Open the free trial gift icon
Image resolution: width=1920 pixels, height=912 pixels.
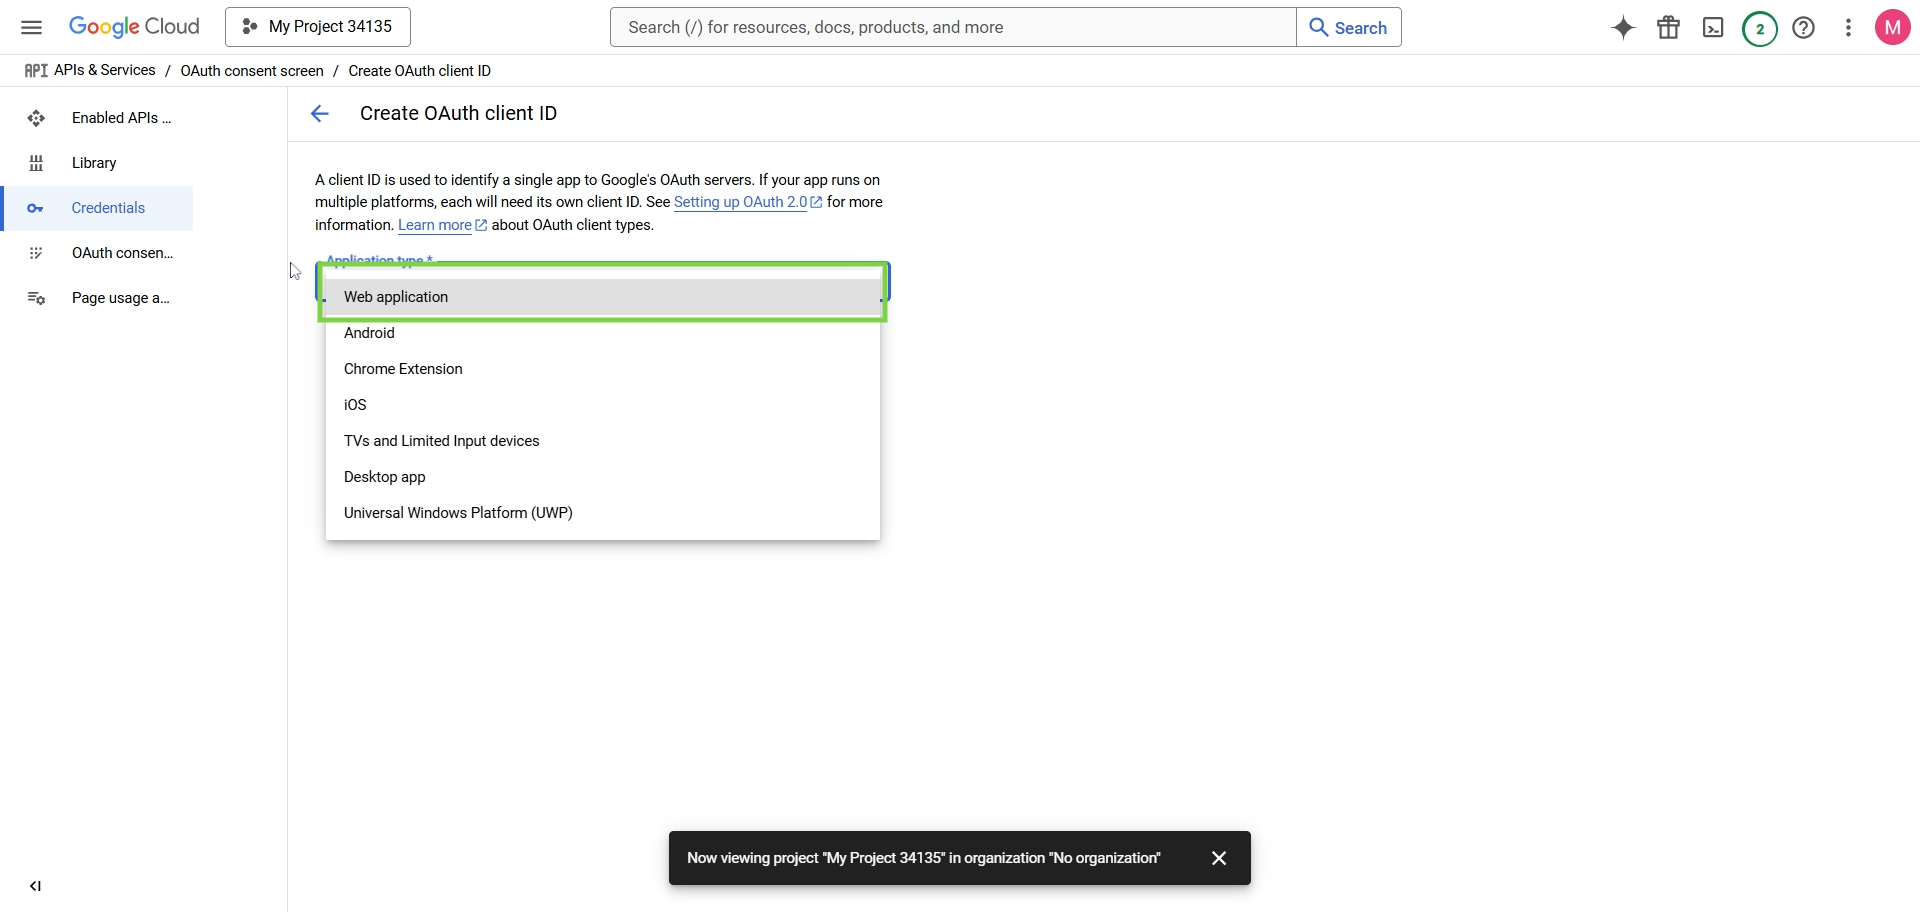click(1668, 27)
